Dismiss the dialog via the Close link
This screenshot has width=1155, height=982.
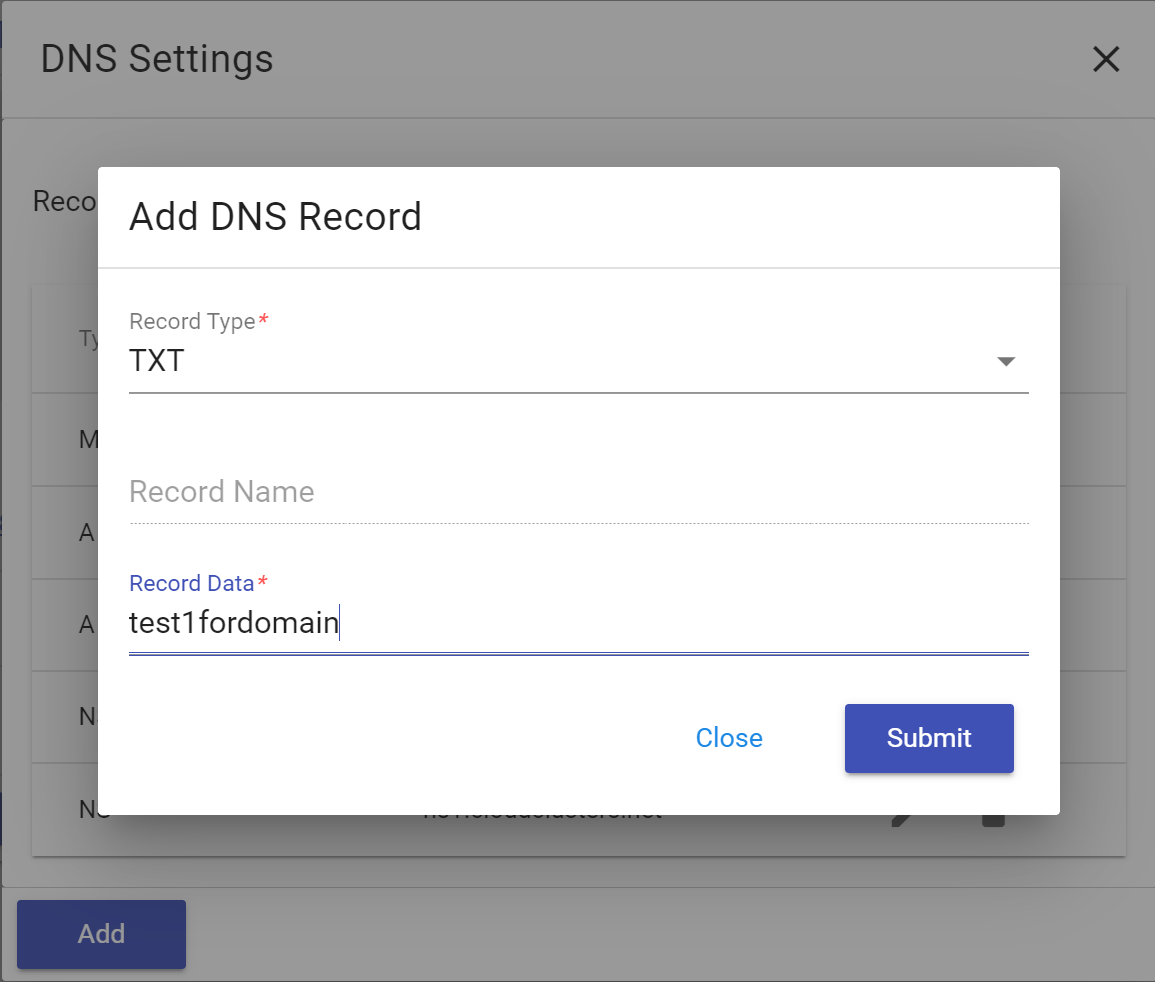(729, 738)
